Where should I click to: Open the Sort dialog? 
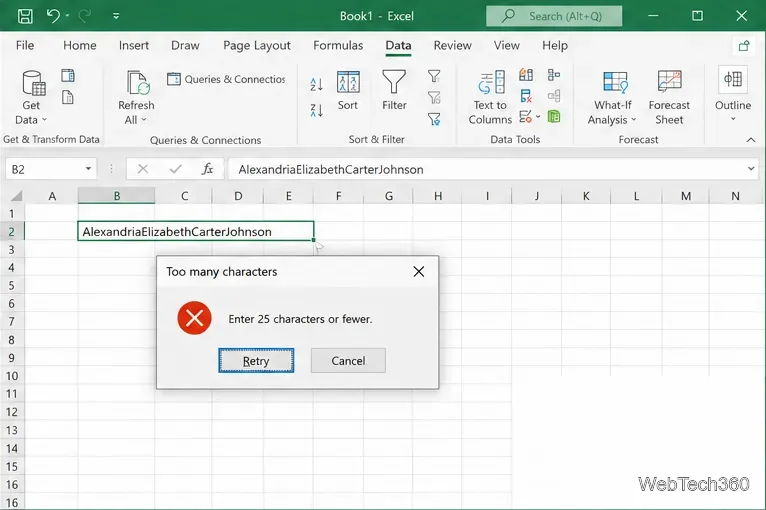(348, 91)
